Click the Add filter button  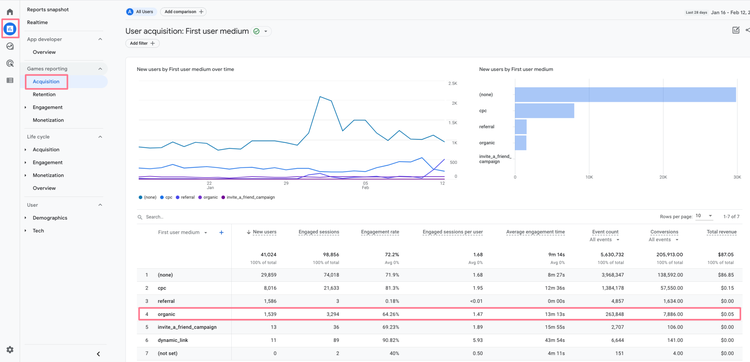(142, 44)
